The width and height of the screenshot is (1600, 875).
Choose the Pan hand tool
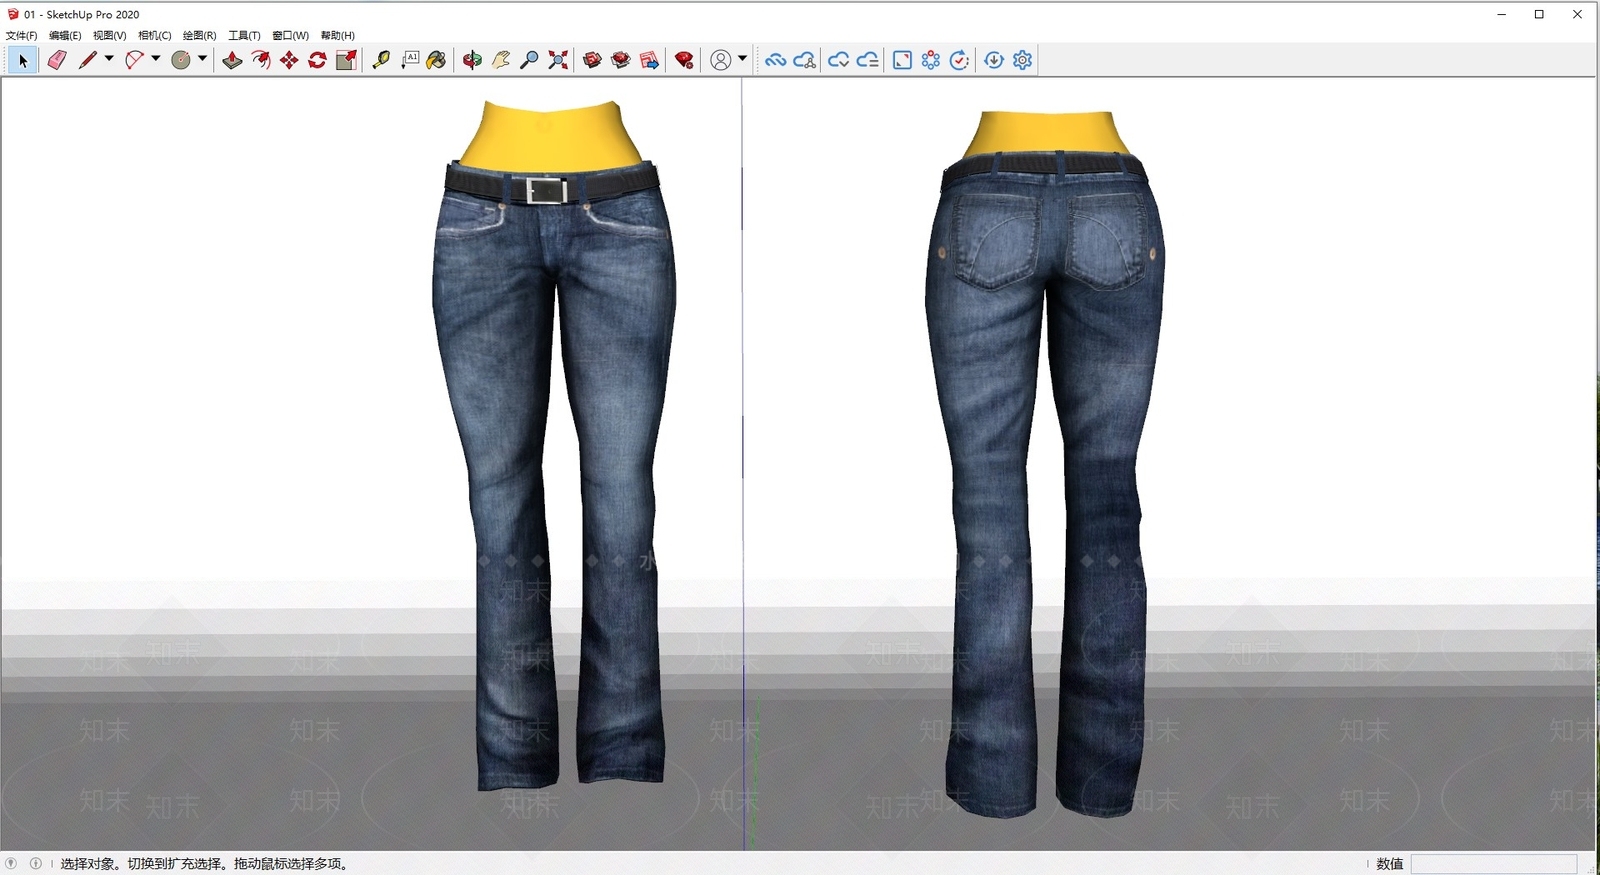[x=501, y=60]
